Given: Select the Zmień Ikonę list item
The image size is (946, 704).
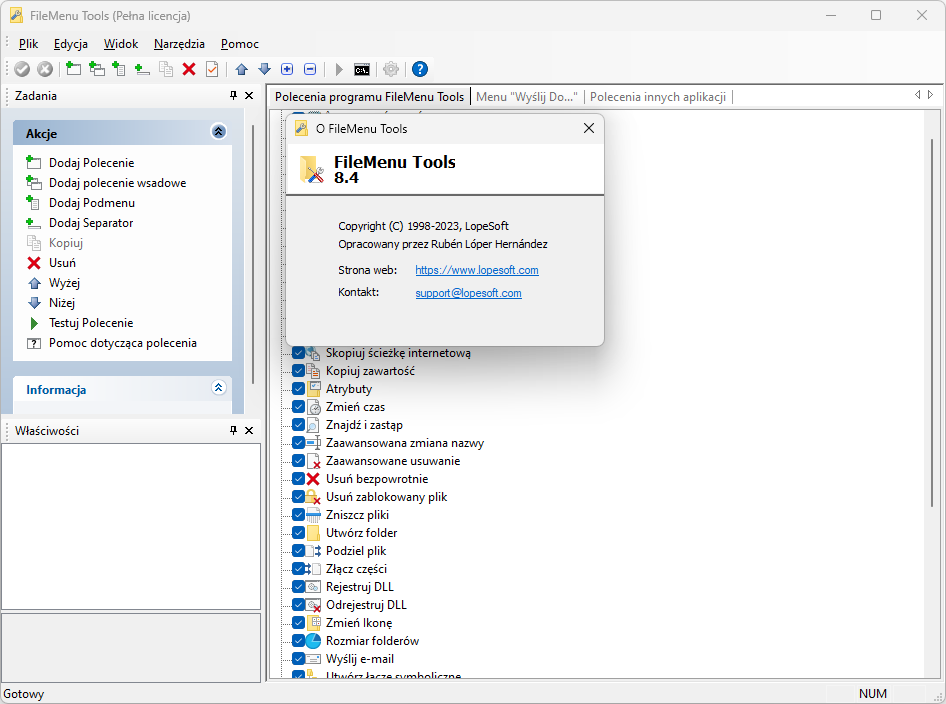Looking at the screenshot, I should click(x=359, y=623).
